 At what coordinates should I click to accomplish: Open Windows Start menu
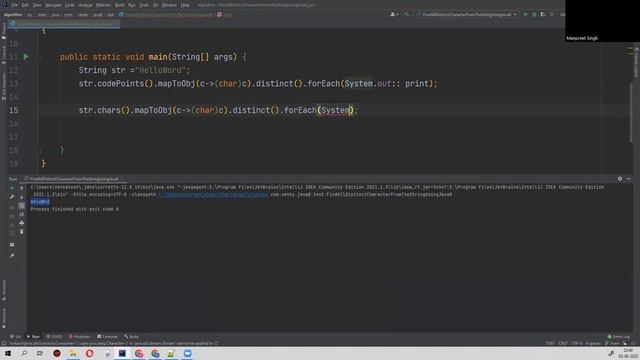[8, 353]
